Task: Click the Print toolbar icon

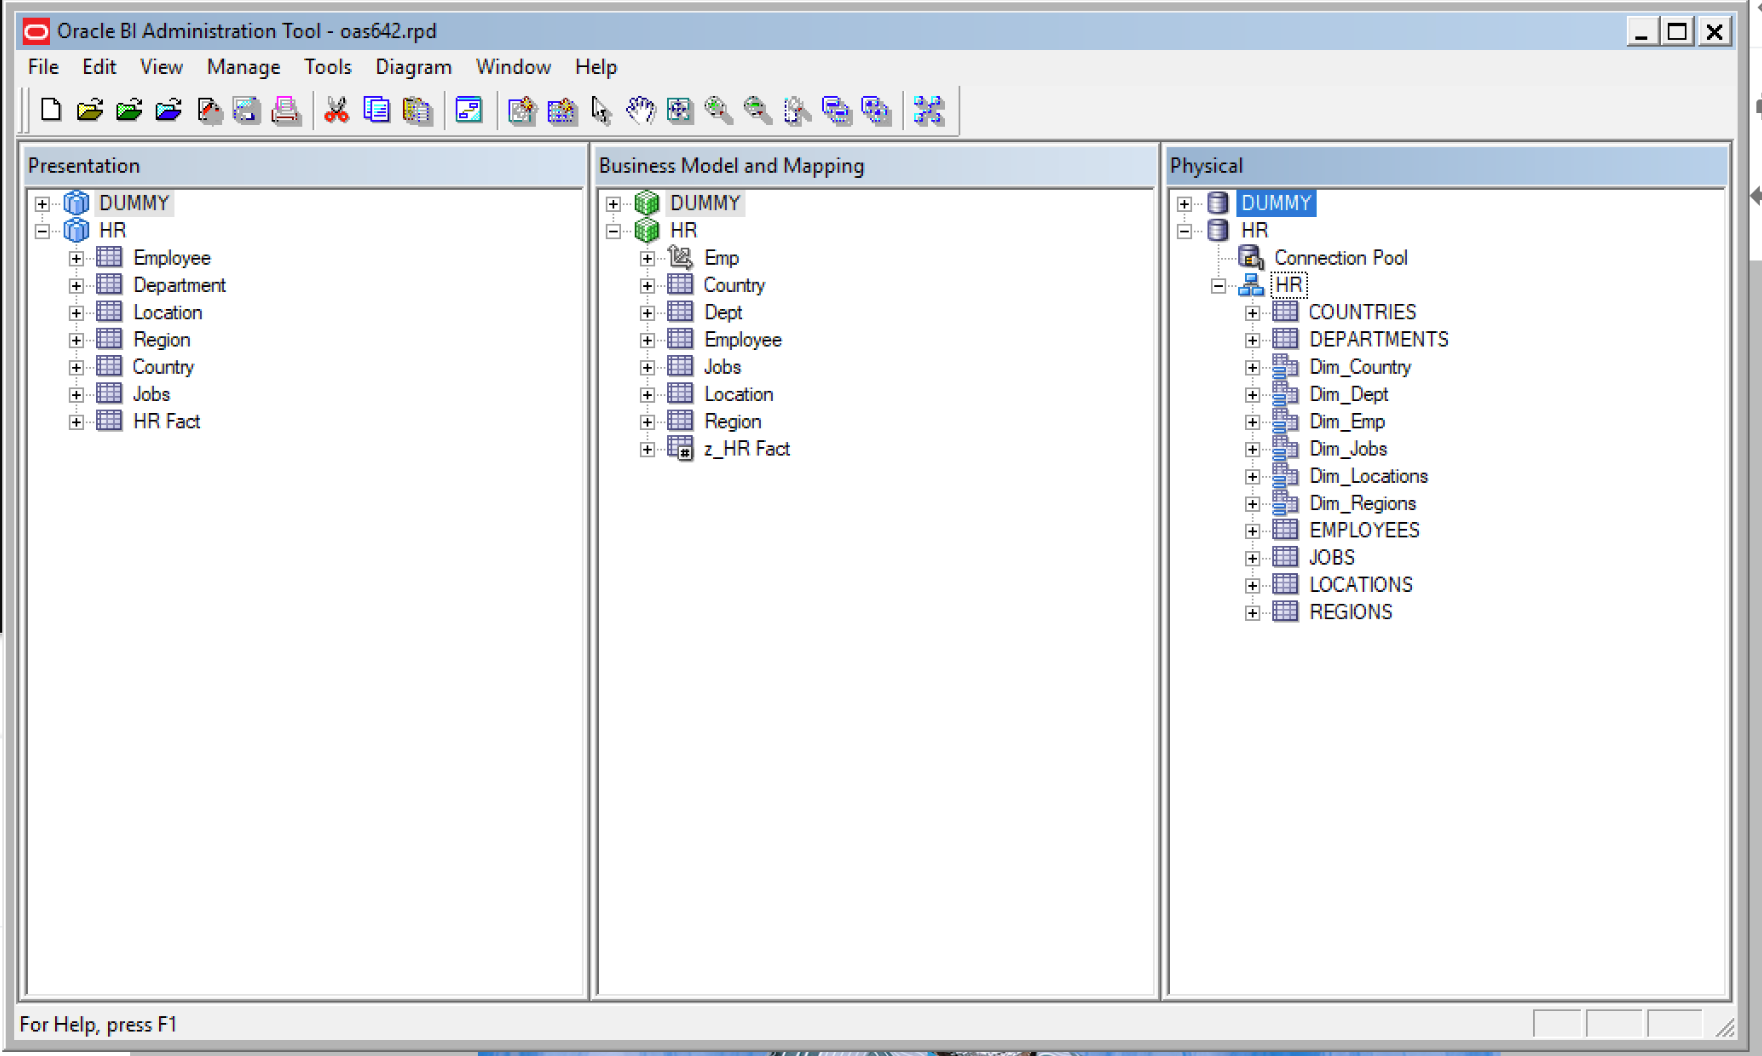Action: (x=287, y=110)
